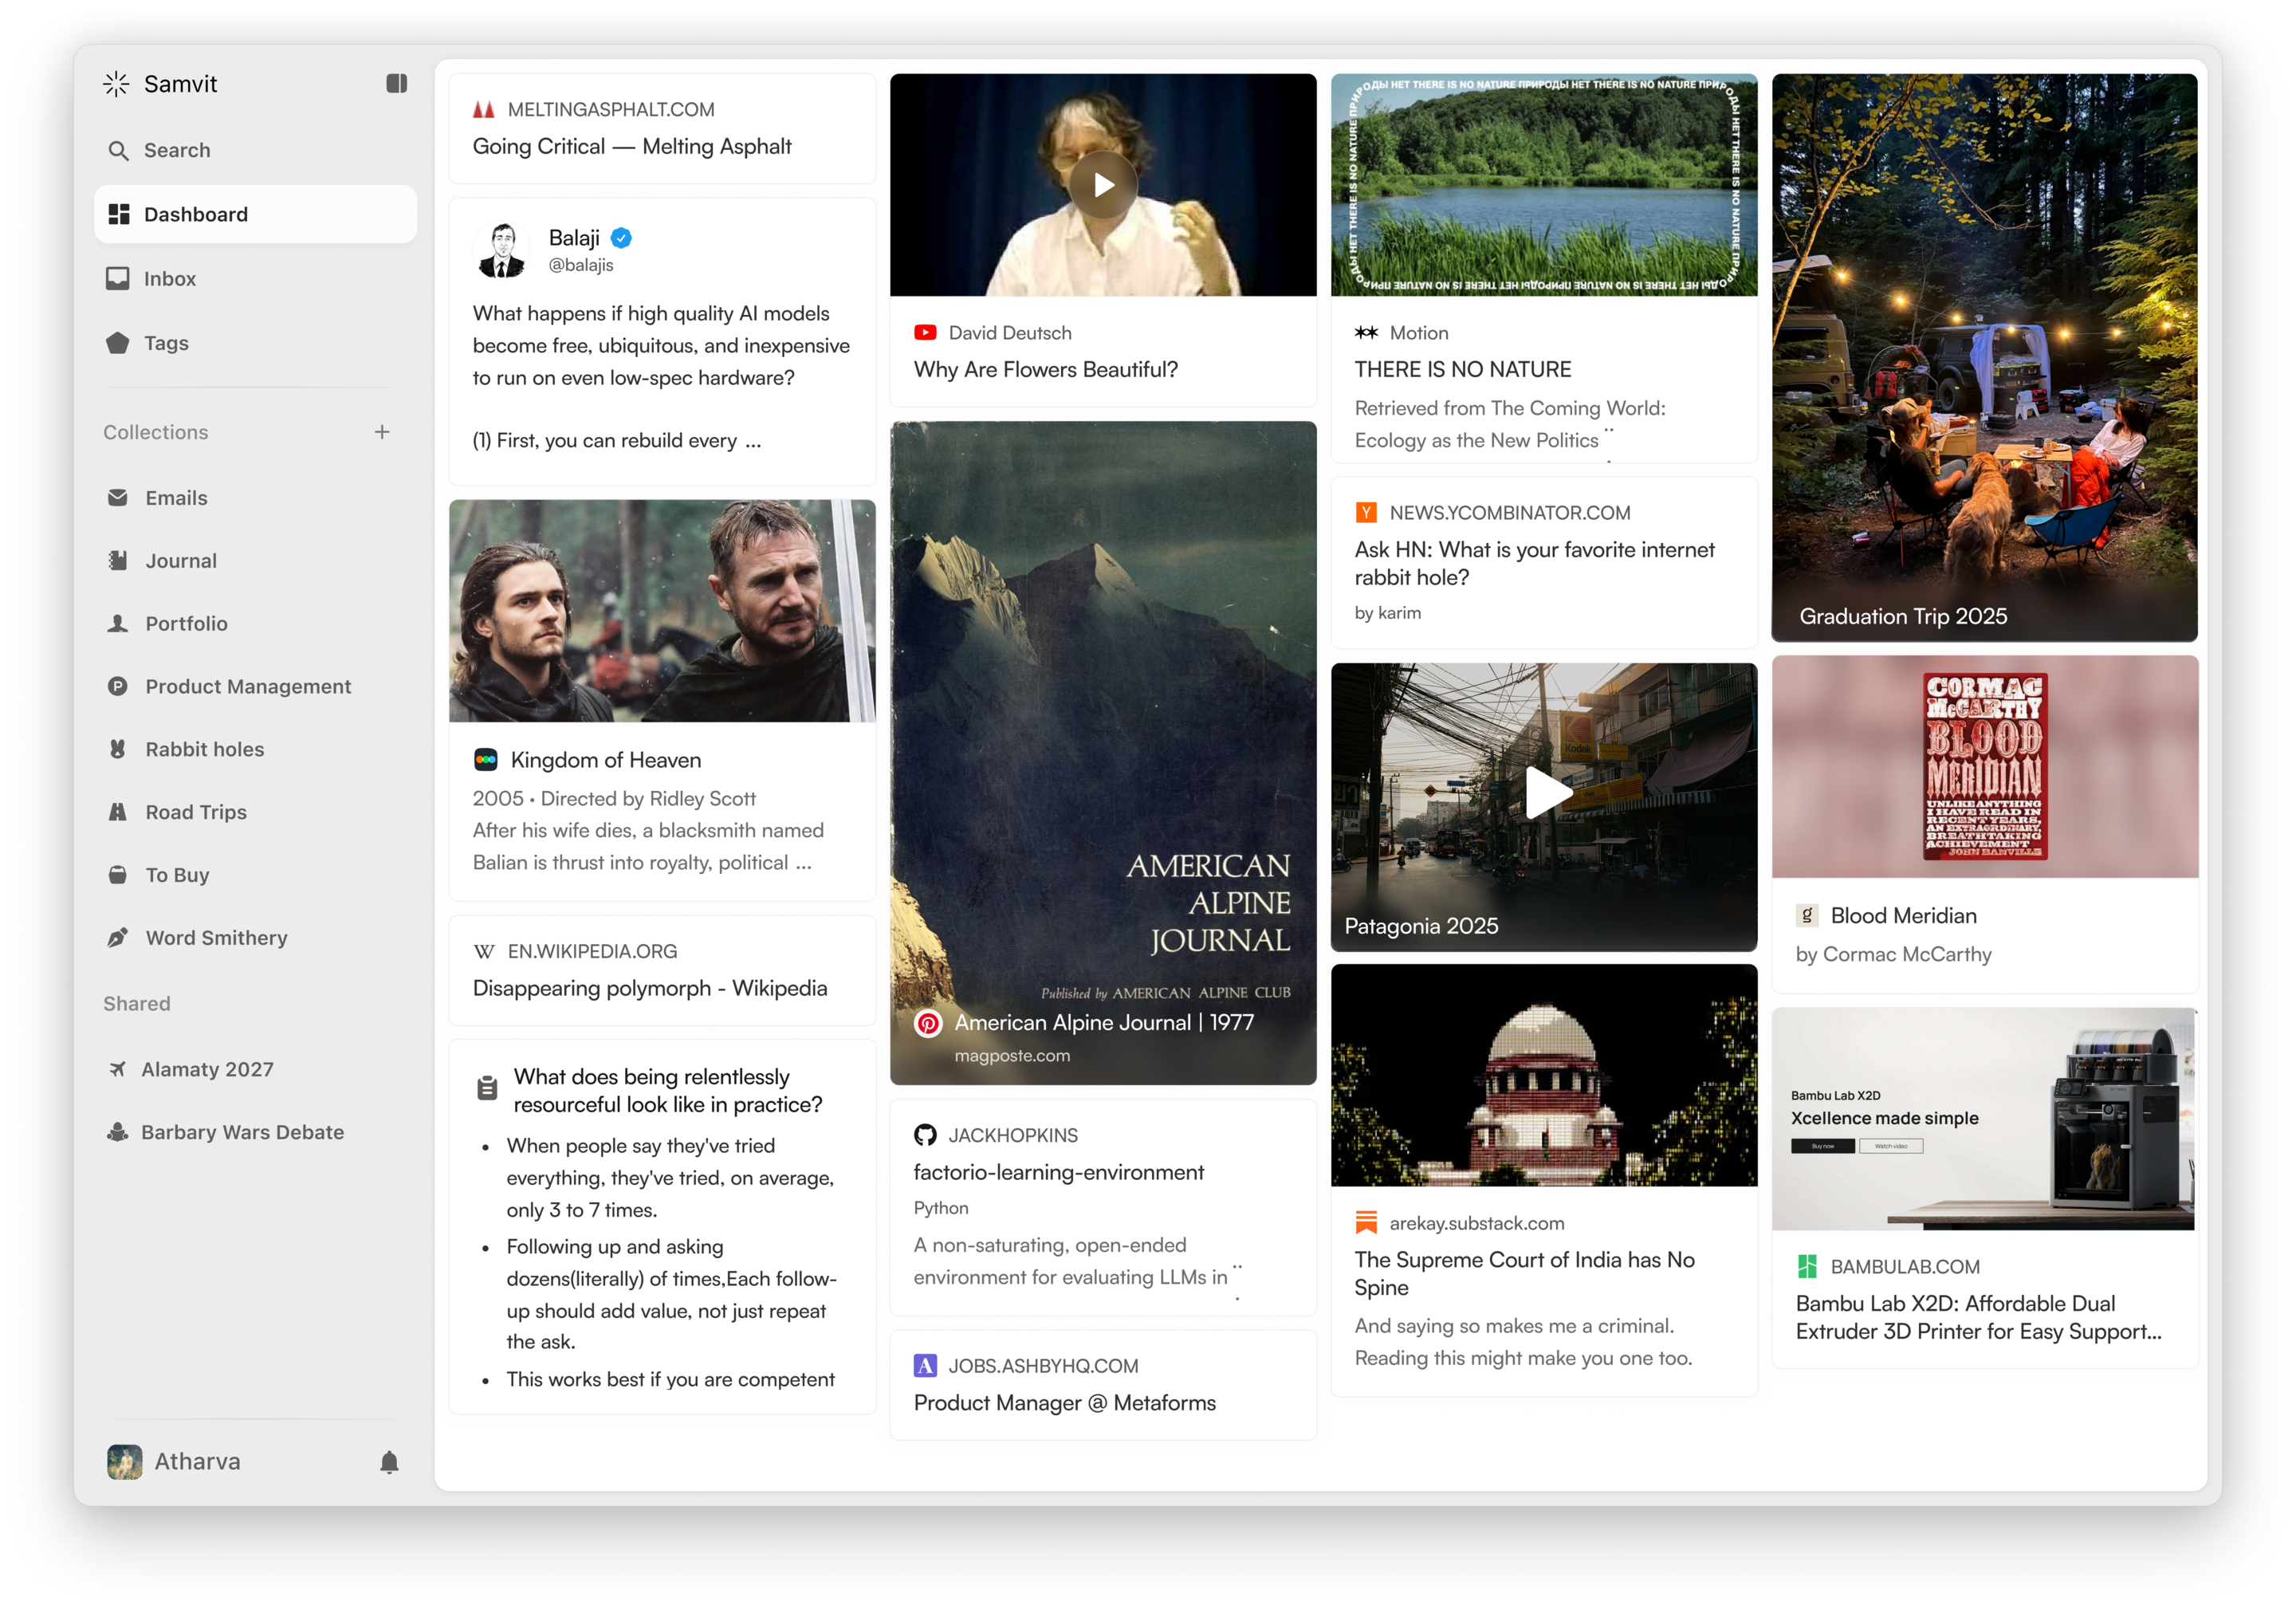Click the Barbary Wars Debate icon

pos(118,1133)
